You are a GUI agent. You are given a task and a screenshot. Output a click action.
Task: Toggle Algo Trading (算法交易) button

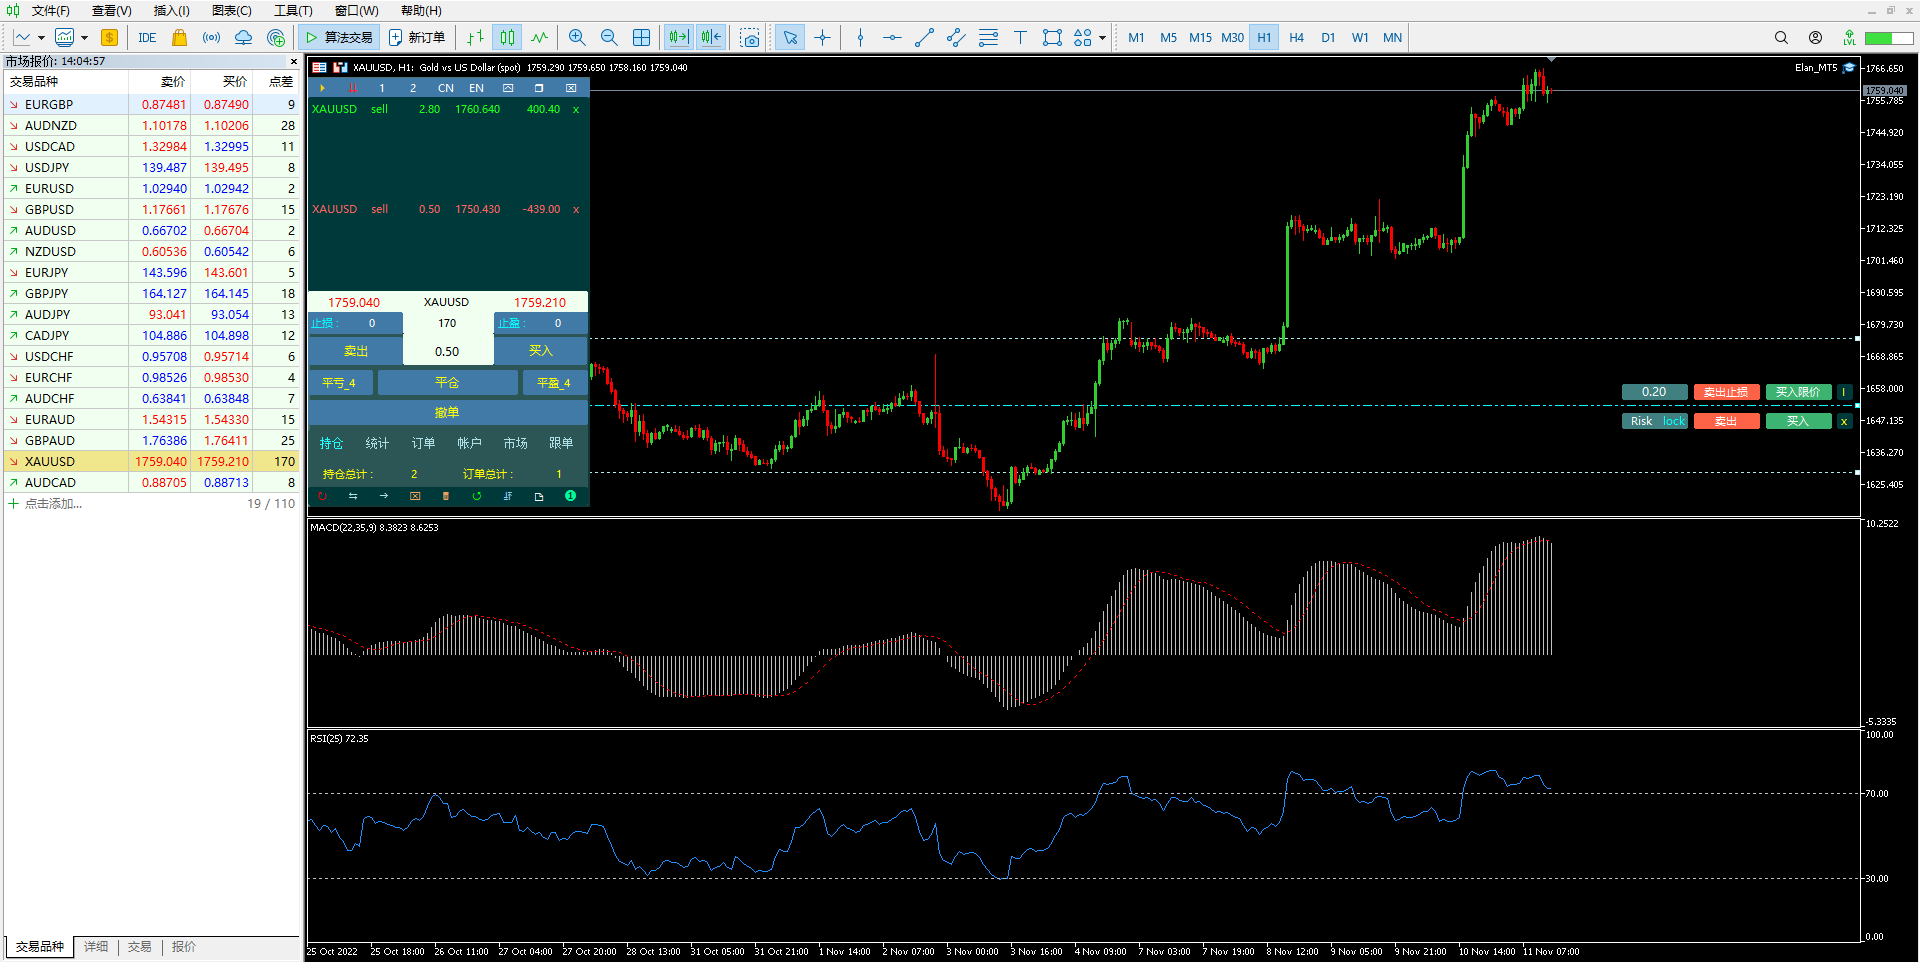click(338, 38)
